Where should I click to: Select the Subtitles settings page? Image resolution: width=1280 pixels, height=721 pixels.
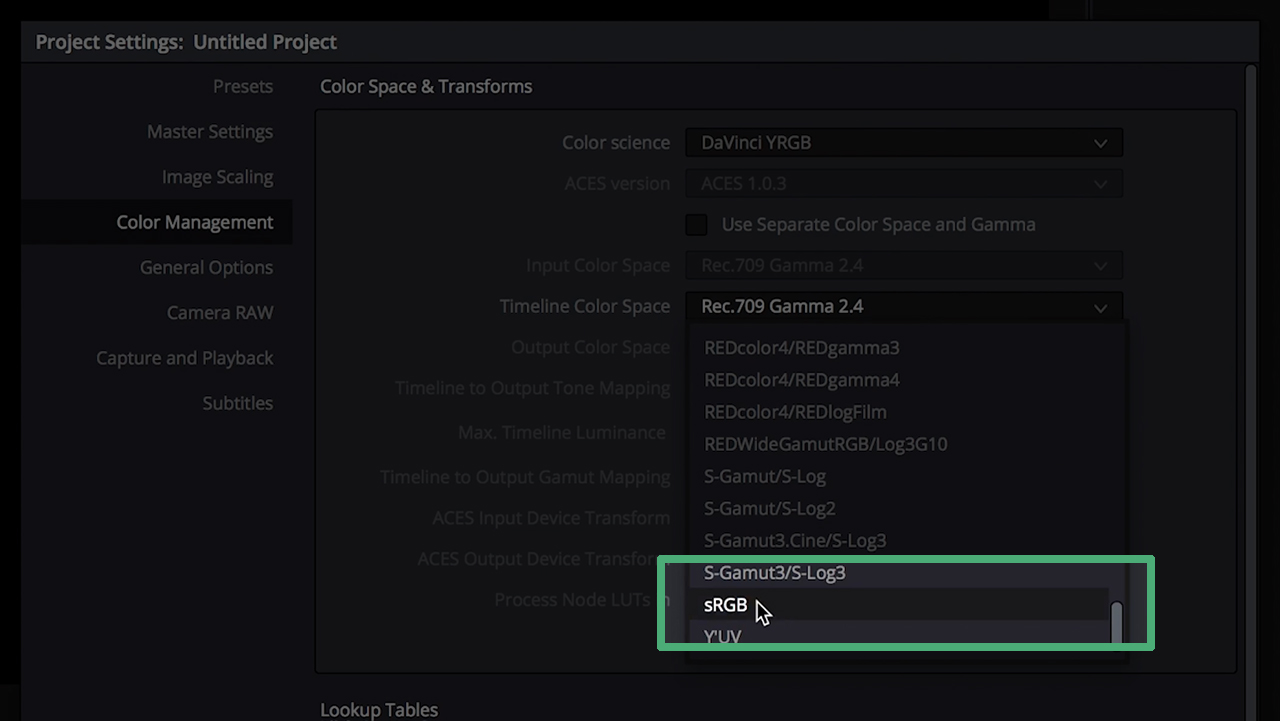coord(237,402)
